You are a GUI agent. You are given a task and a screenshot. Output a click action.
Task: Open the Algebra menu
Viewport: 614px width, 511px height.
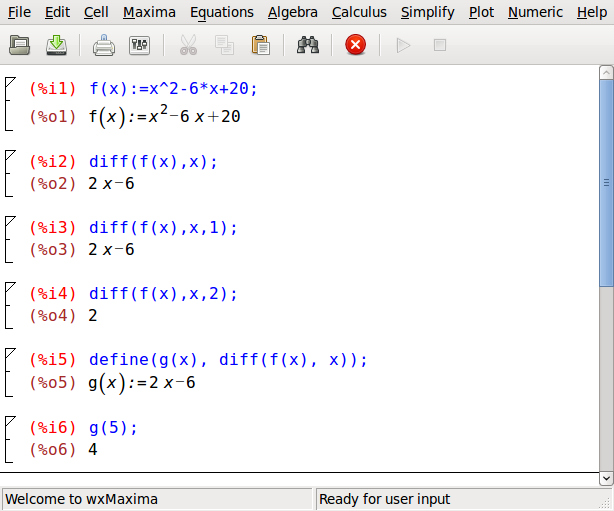tap(293, 12)
